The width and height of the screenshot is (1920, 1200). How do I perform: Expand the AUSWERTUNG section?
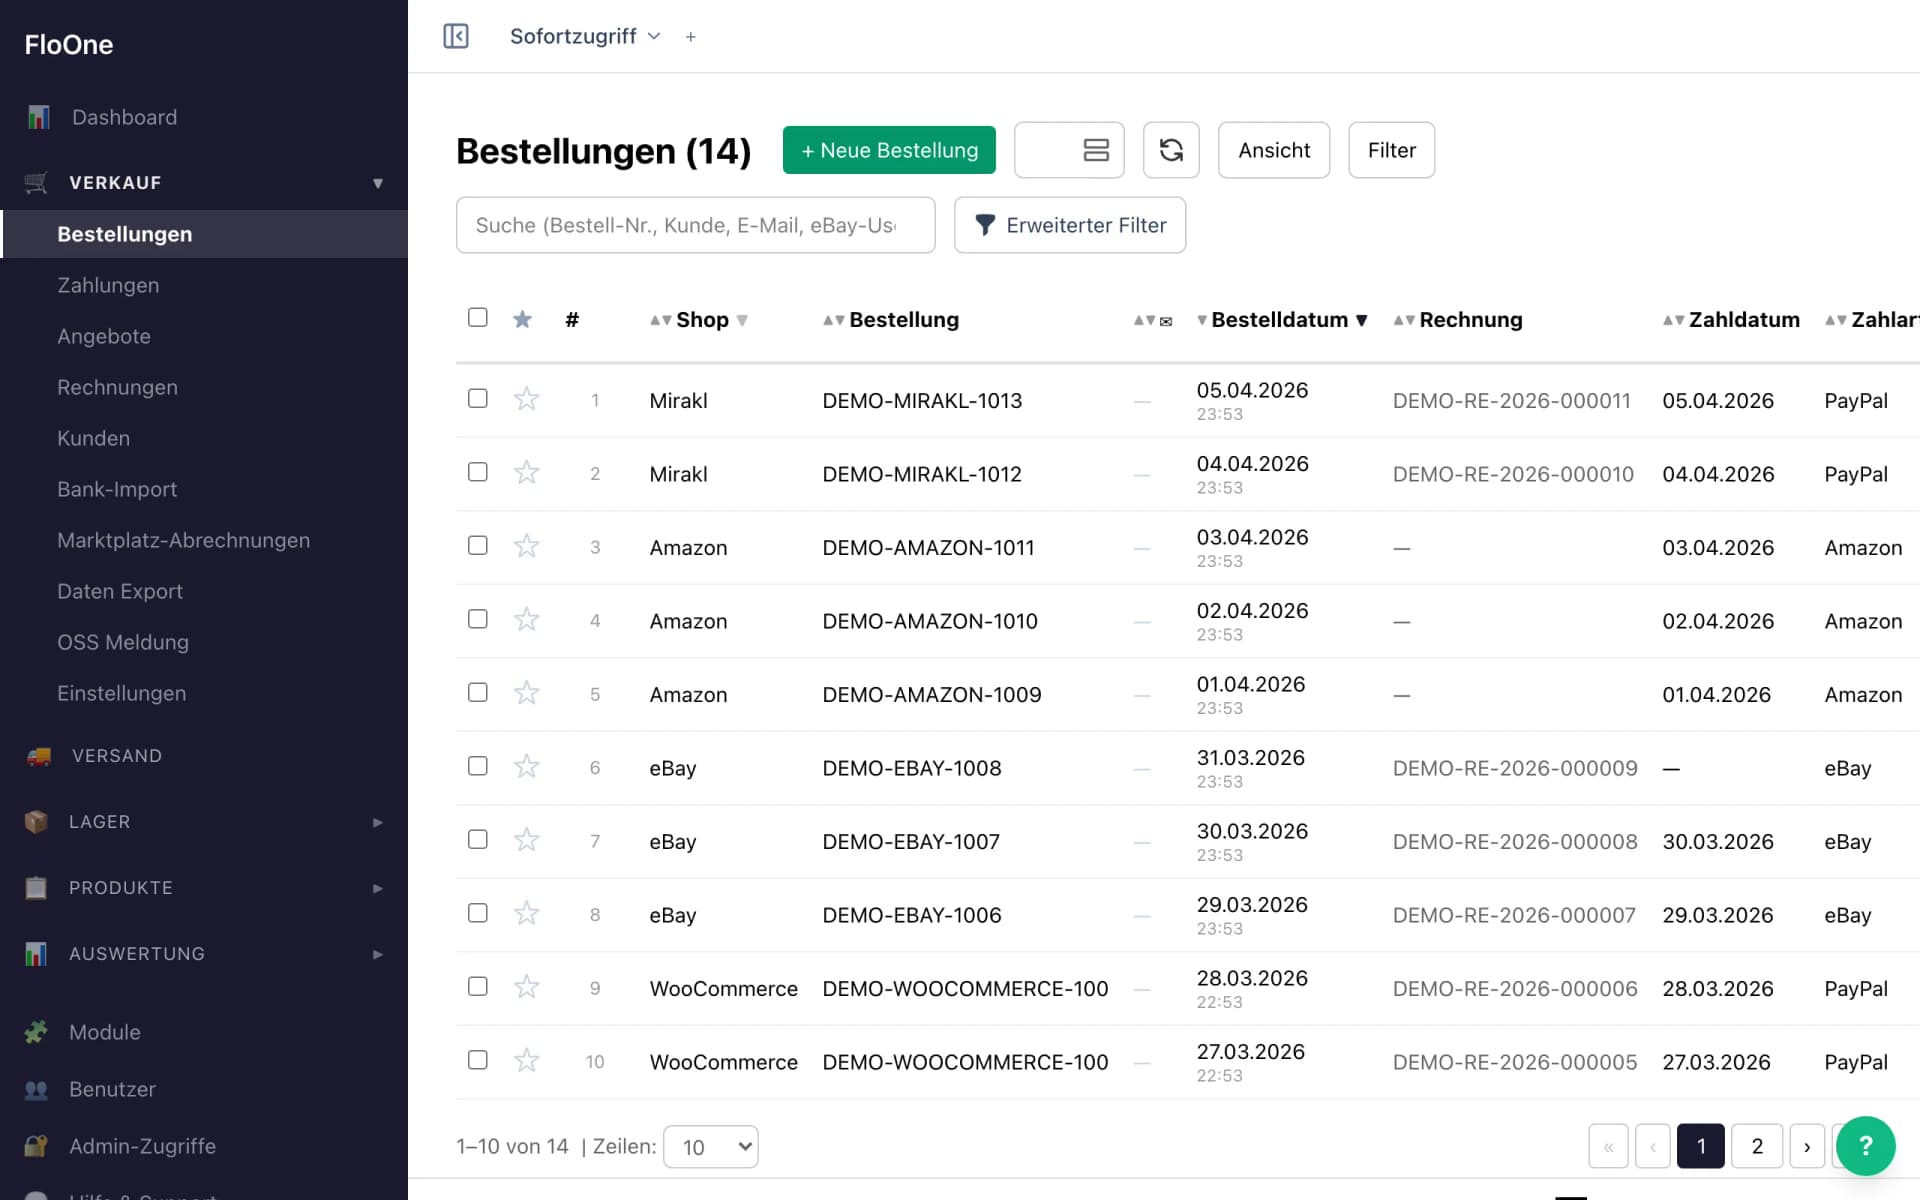click(378, 954)
